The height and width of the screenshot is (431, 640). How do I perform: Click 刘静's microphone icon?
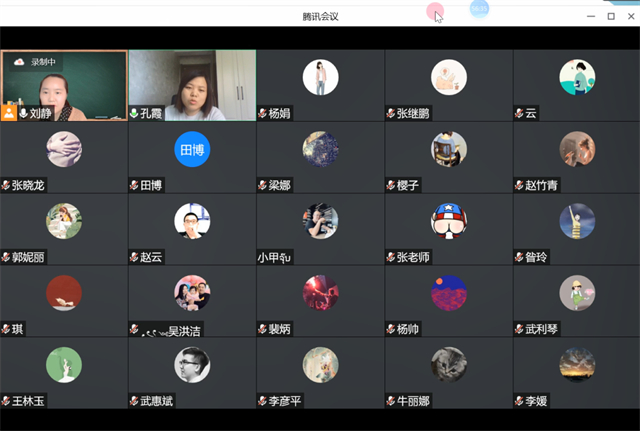click(x=23, y=113)
